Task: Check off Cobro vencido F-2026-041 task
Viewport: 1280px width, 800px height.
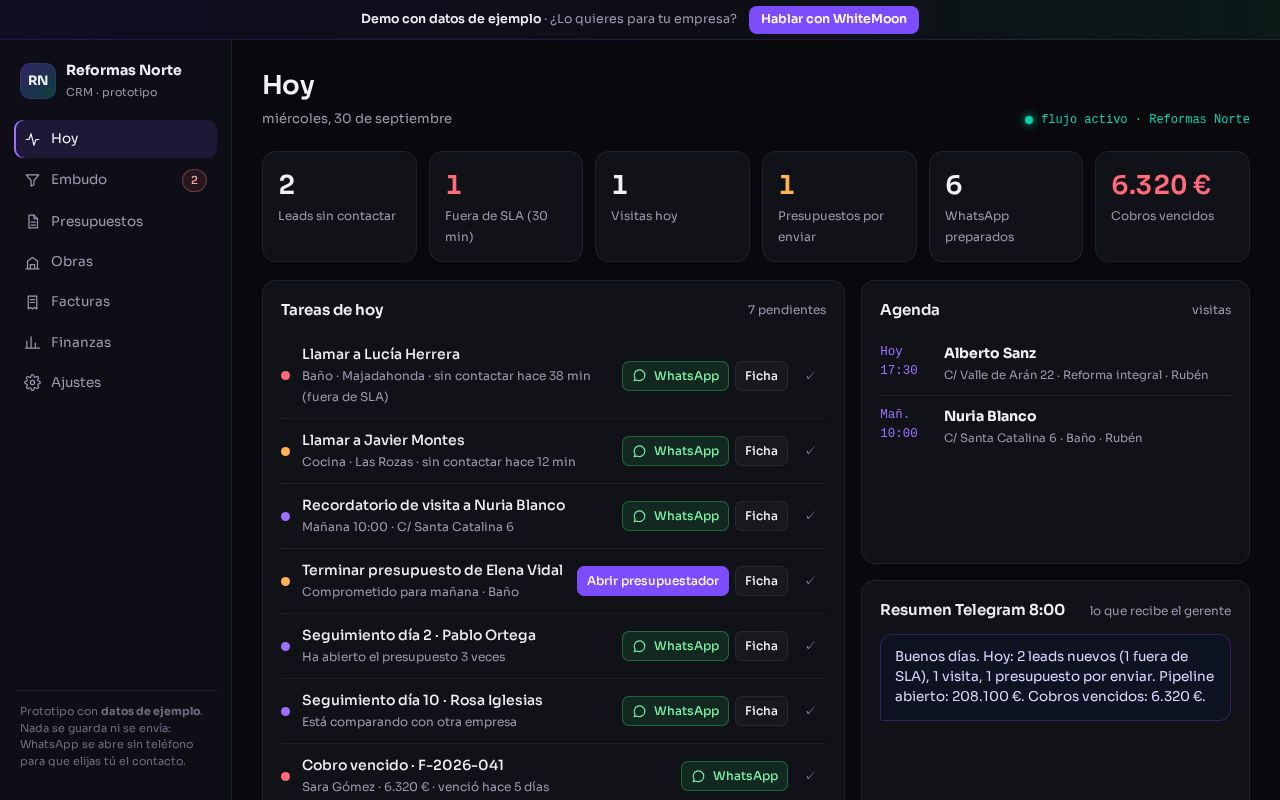Action: point(810,776)
